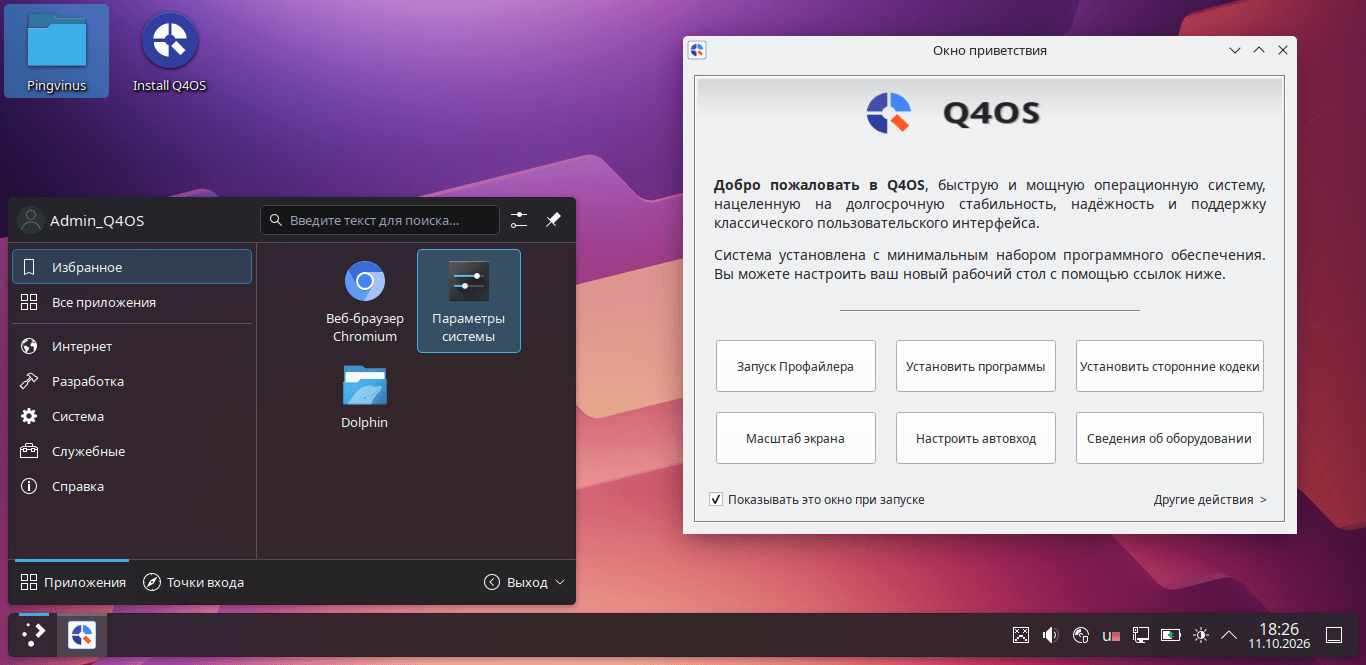Focus the application search field
The height and width of the screenshot is (665, 1366).
380,220
